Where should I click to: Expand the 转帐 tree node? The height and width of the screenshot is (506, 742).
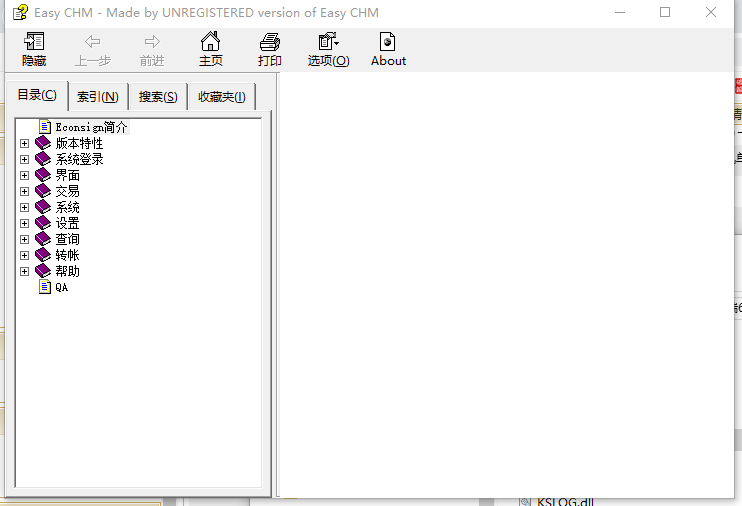(25, 255)
